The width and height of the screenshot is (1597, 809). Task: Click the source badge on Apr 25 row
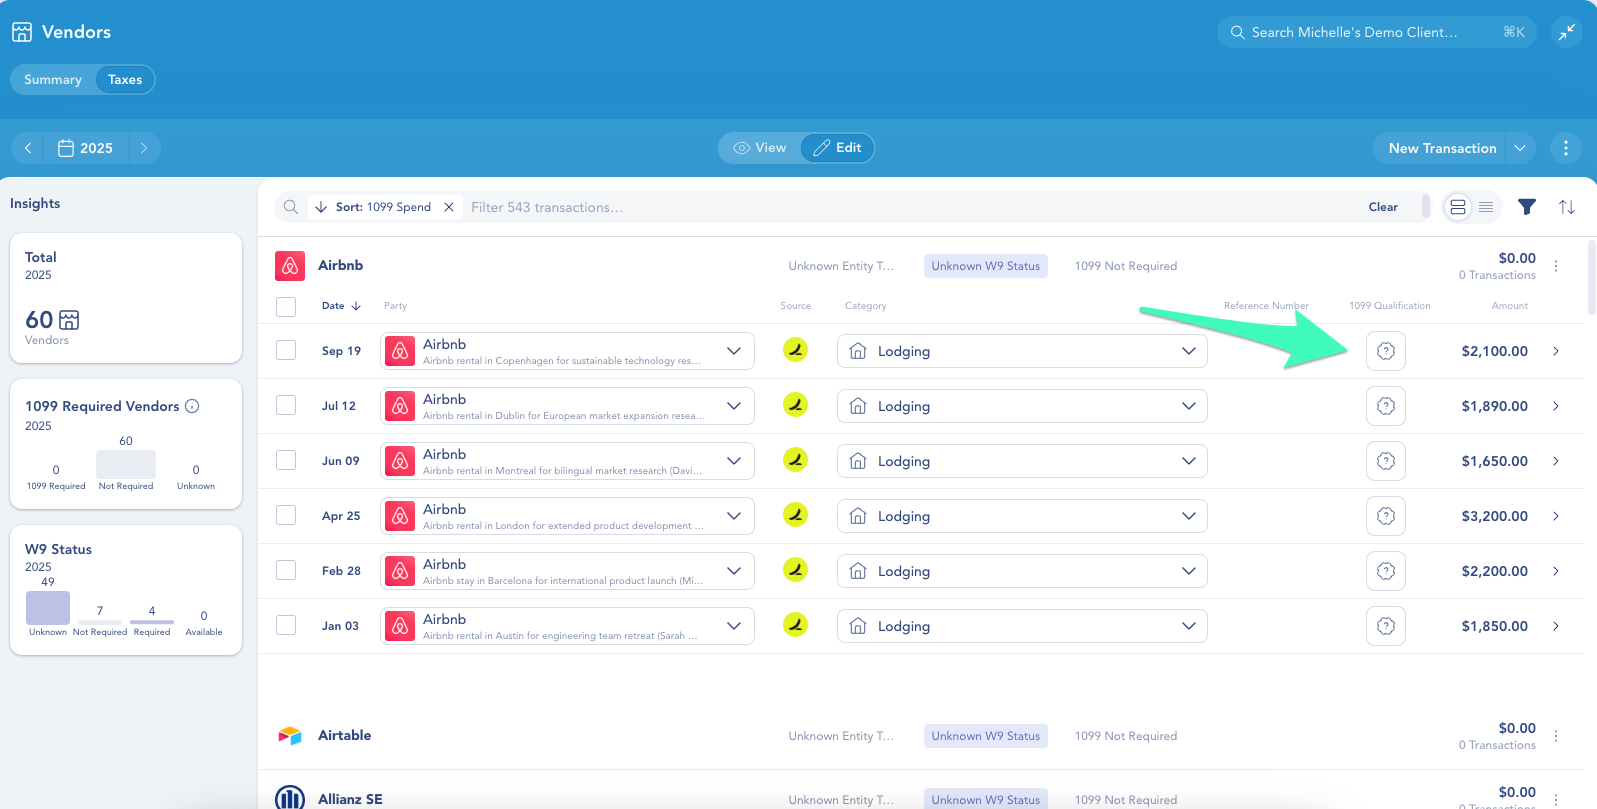coord(795,515)
